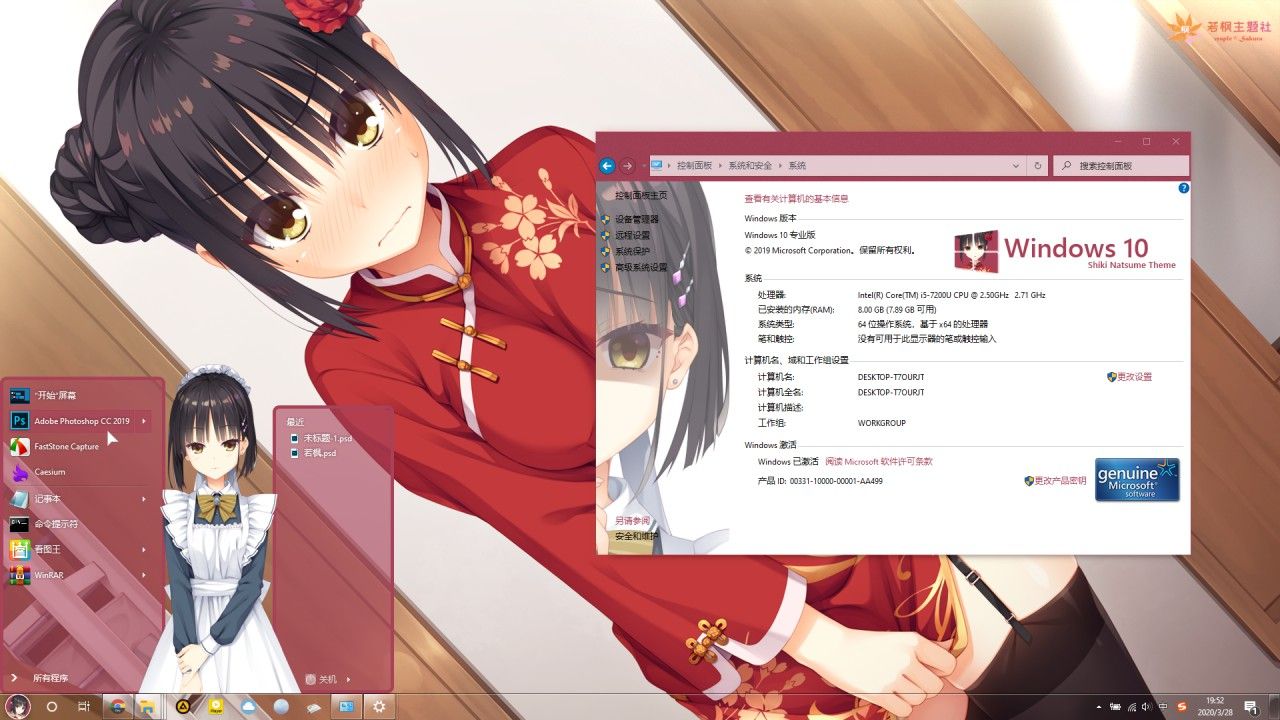Click 系统和安全 in the address breadcrumb
This screenshot has height=720, width=1280.
pos(752,166)
